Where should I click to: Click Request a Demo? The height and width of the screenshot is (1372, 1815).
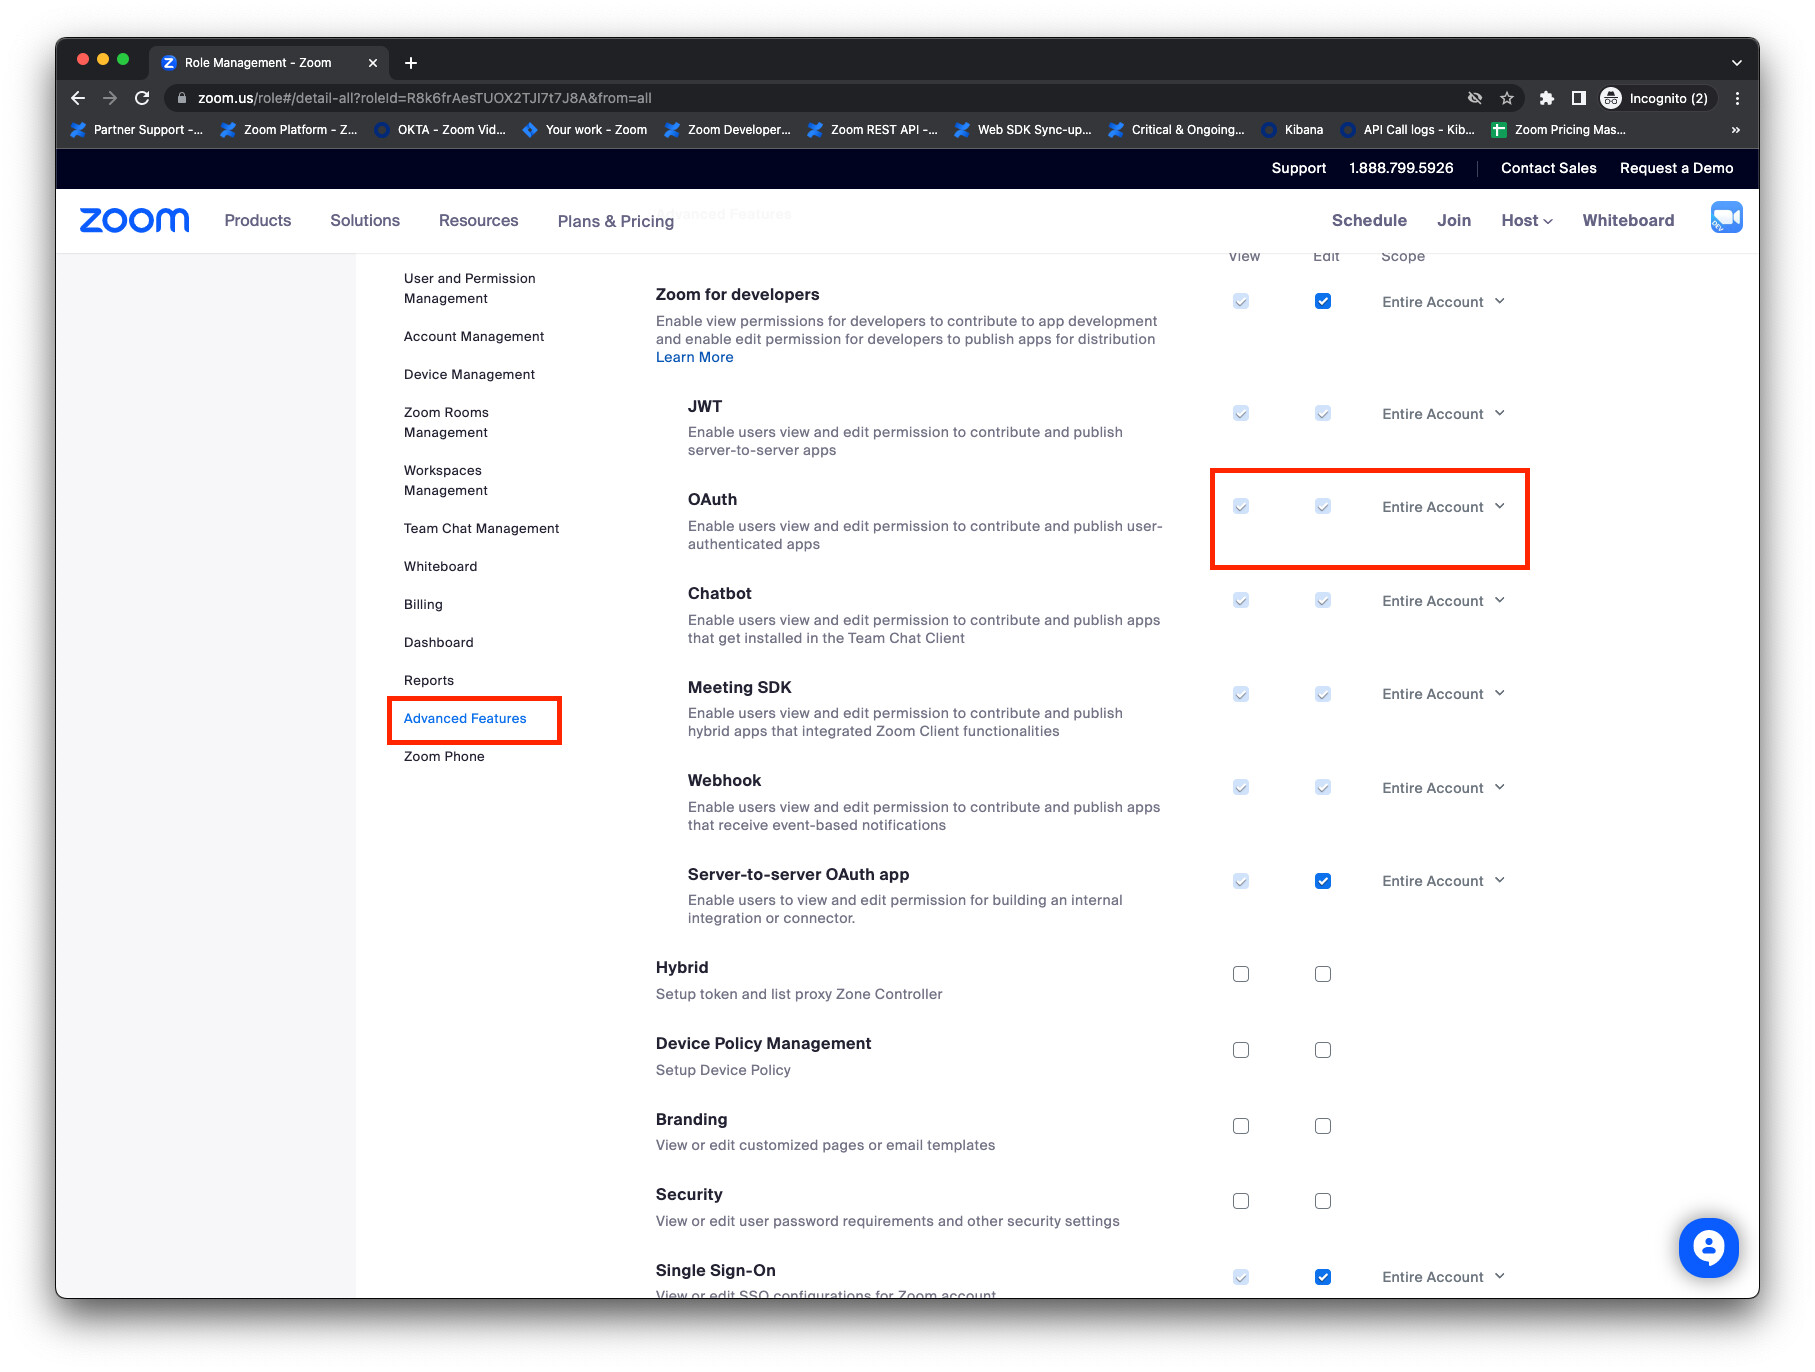(1676, 168)
